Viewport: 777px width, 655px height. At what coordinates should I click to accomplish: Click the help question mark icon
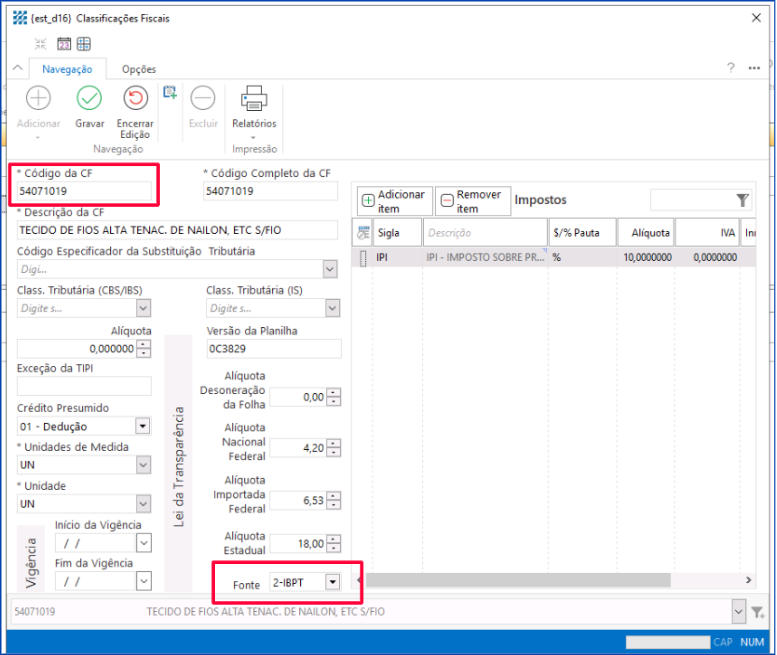(730, 68)
